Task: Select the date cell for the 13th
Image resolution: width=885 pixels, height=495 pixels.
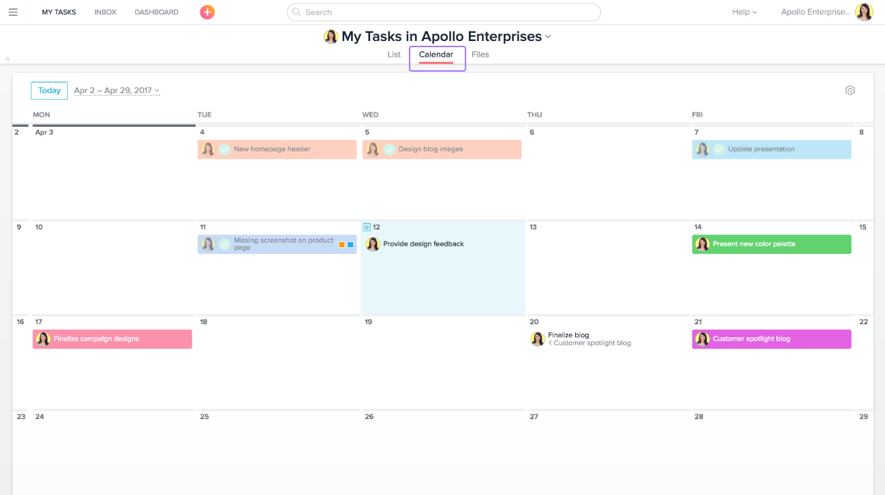Action: 608,268
